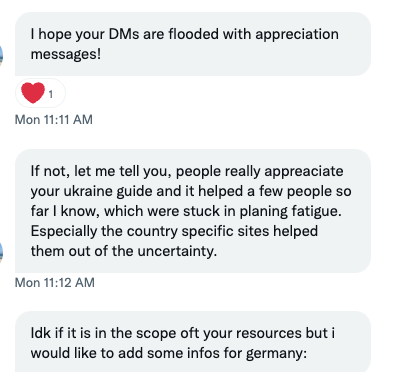Click 'them out of the uncertainty.' line
407x372 pixels.
[124, 251]
